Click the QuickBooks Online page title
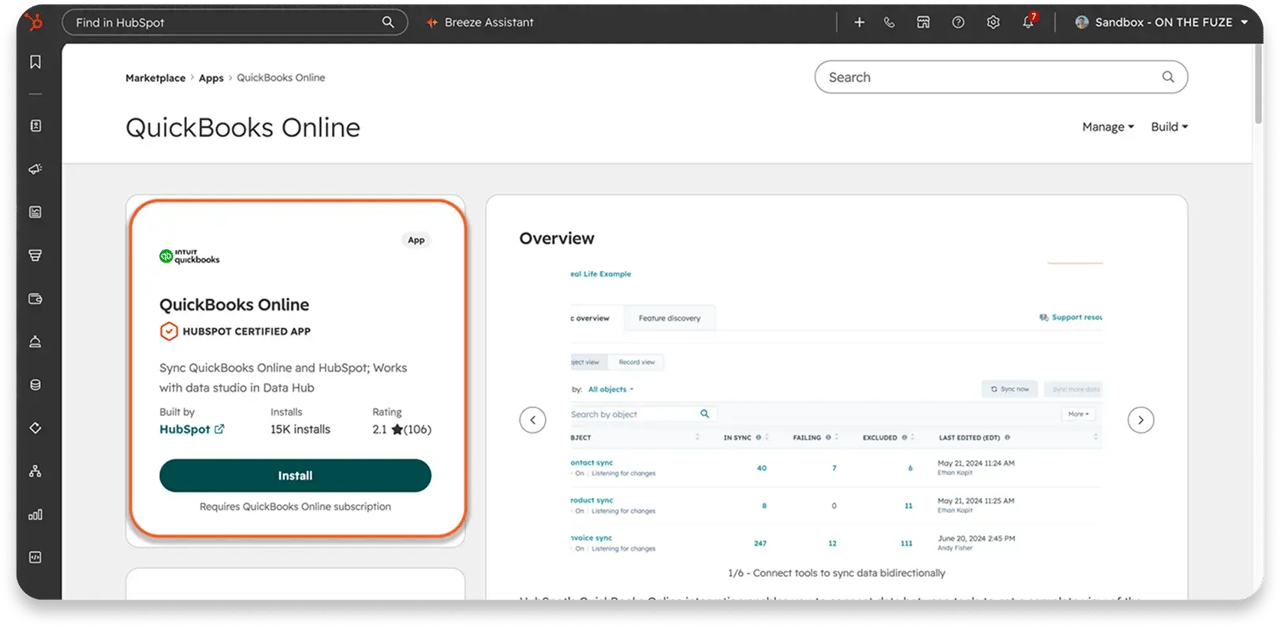1280x628 pixels. [x=243, y=128]
